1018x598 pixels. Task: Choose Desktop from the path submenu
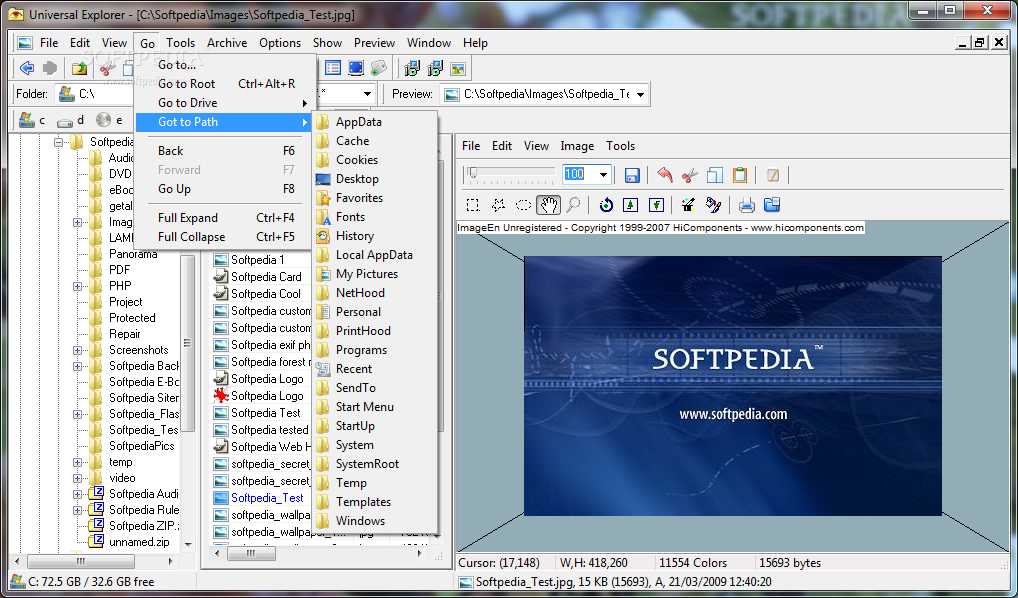(357, 179)
